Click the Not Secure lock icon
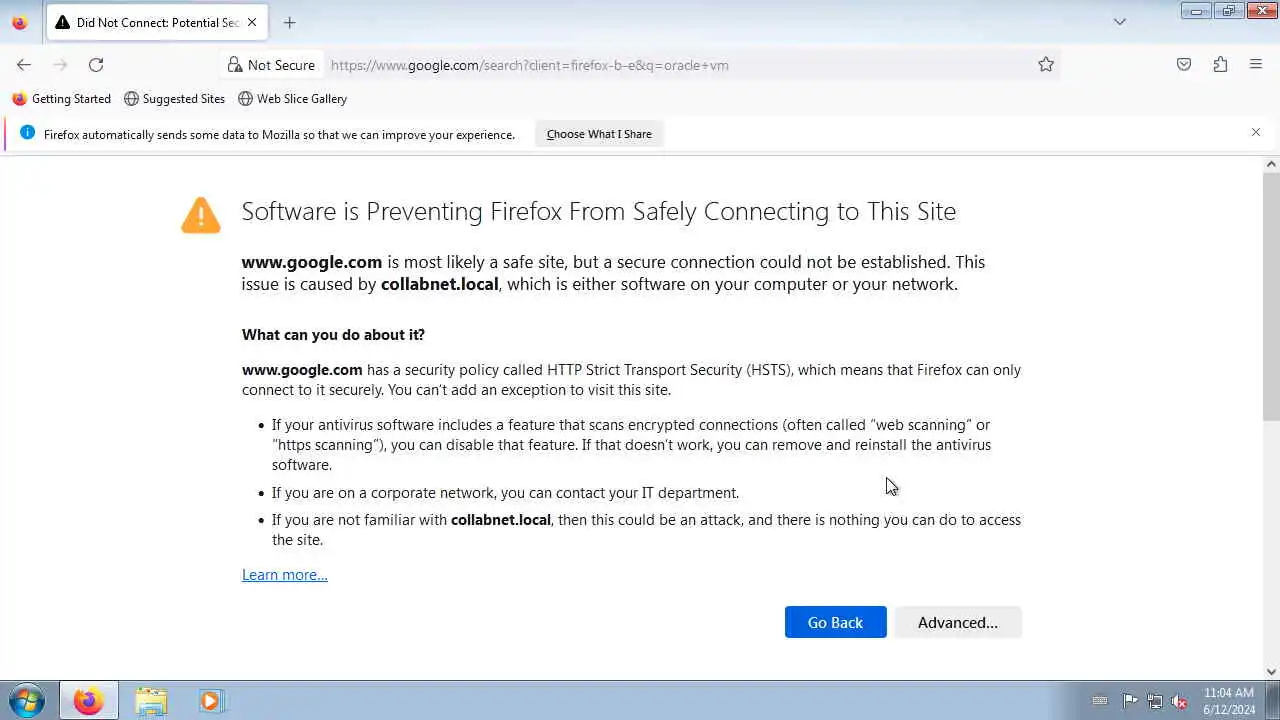The height and width of the screenshot is (720, 1280). [x=235, y=65]
